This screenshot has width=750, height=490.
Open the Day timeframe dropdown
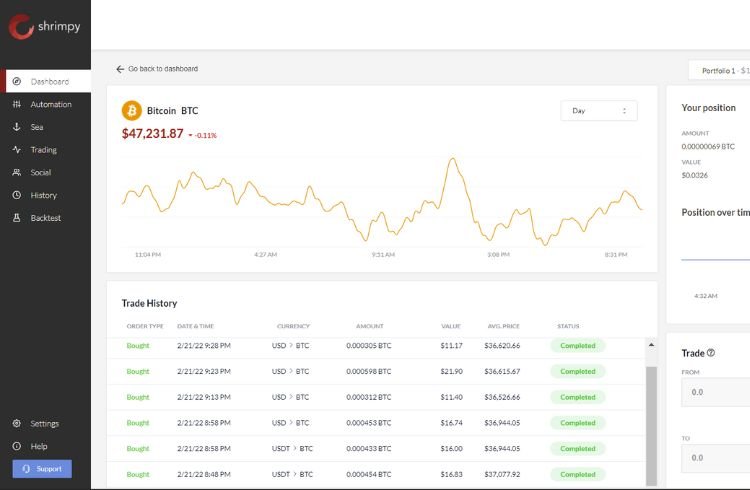click(x=598, y=111)
